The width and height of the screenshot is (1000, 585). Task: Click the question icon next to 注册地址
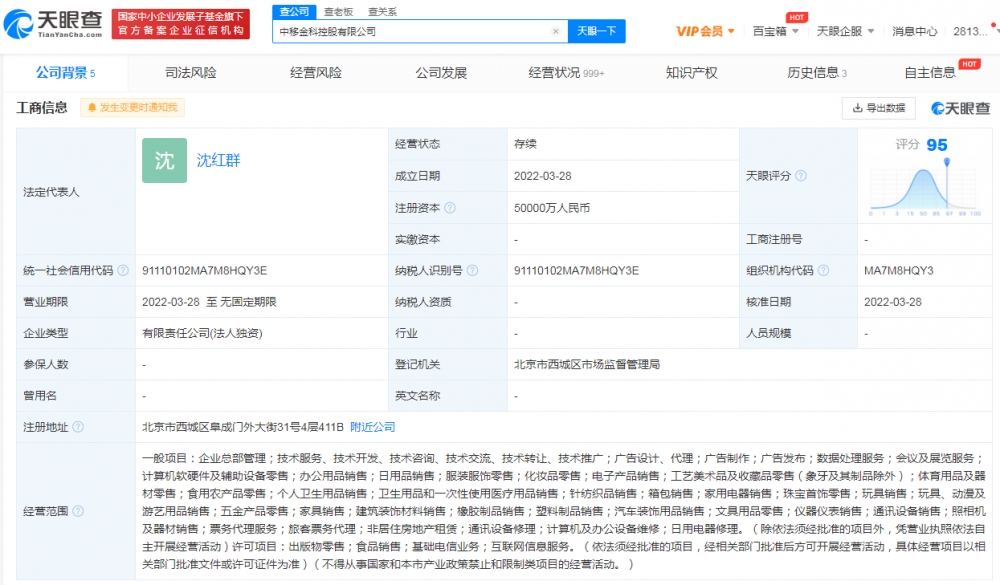coord(78,427)
